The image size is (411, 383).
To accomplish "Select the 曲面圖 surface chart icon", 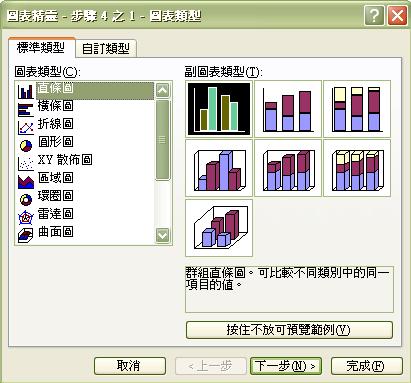I will (26, 235).
